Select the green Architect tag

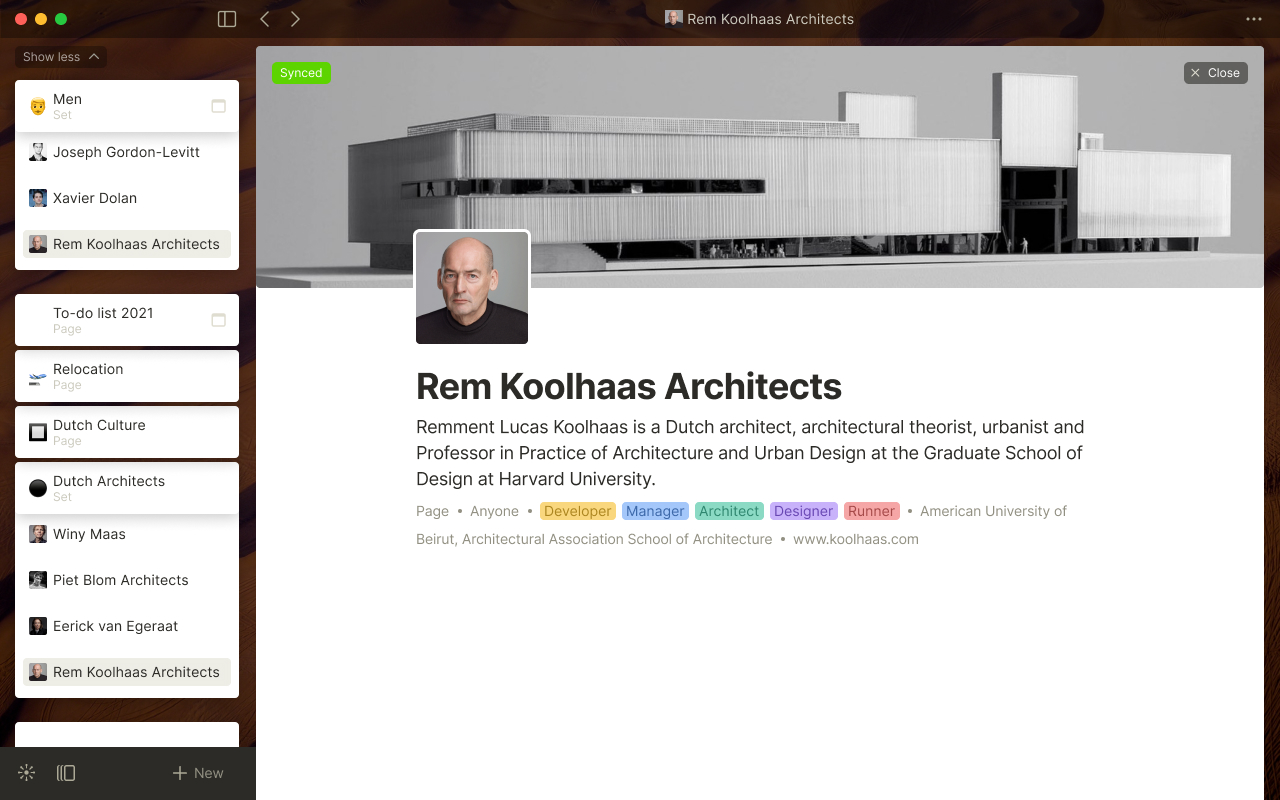coord(729,511)
